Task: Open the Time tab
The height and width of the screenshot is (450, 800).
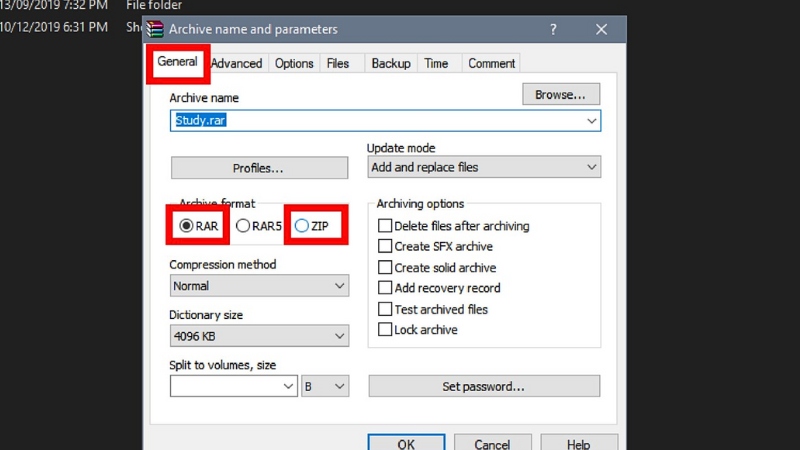Action: click(436, 63)
